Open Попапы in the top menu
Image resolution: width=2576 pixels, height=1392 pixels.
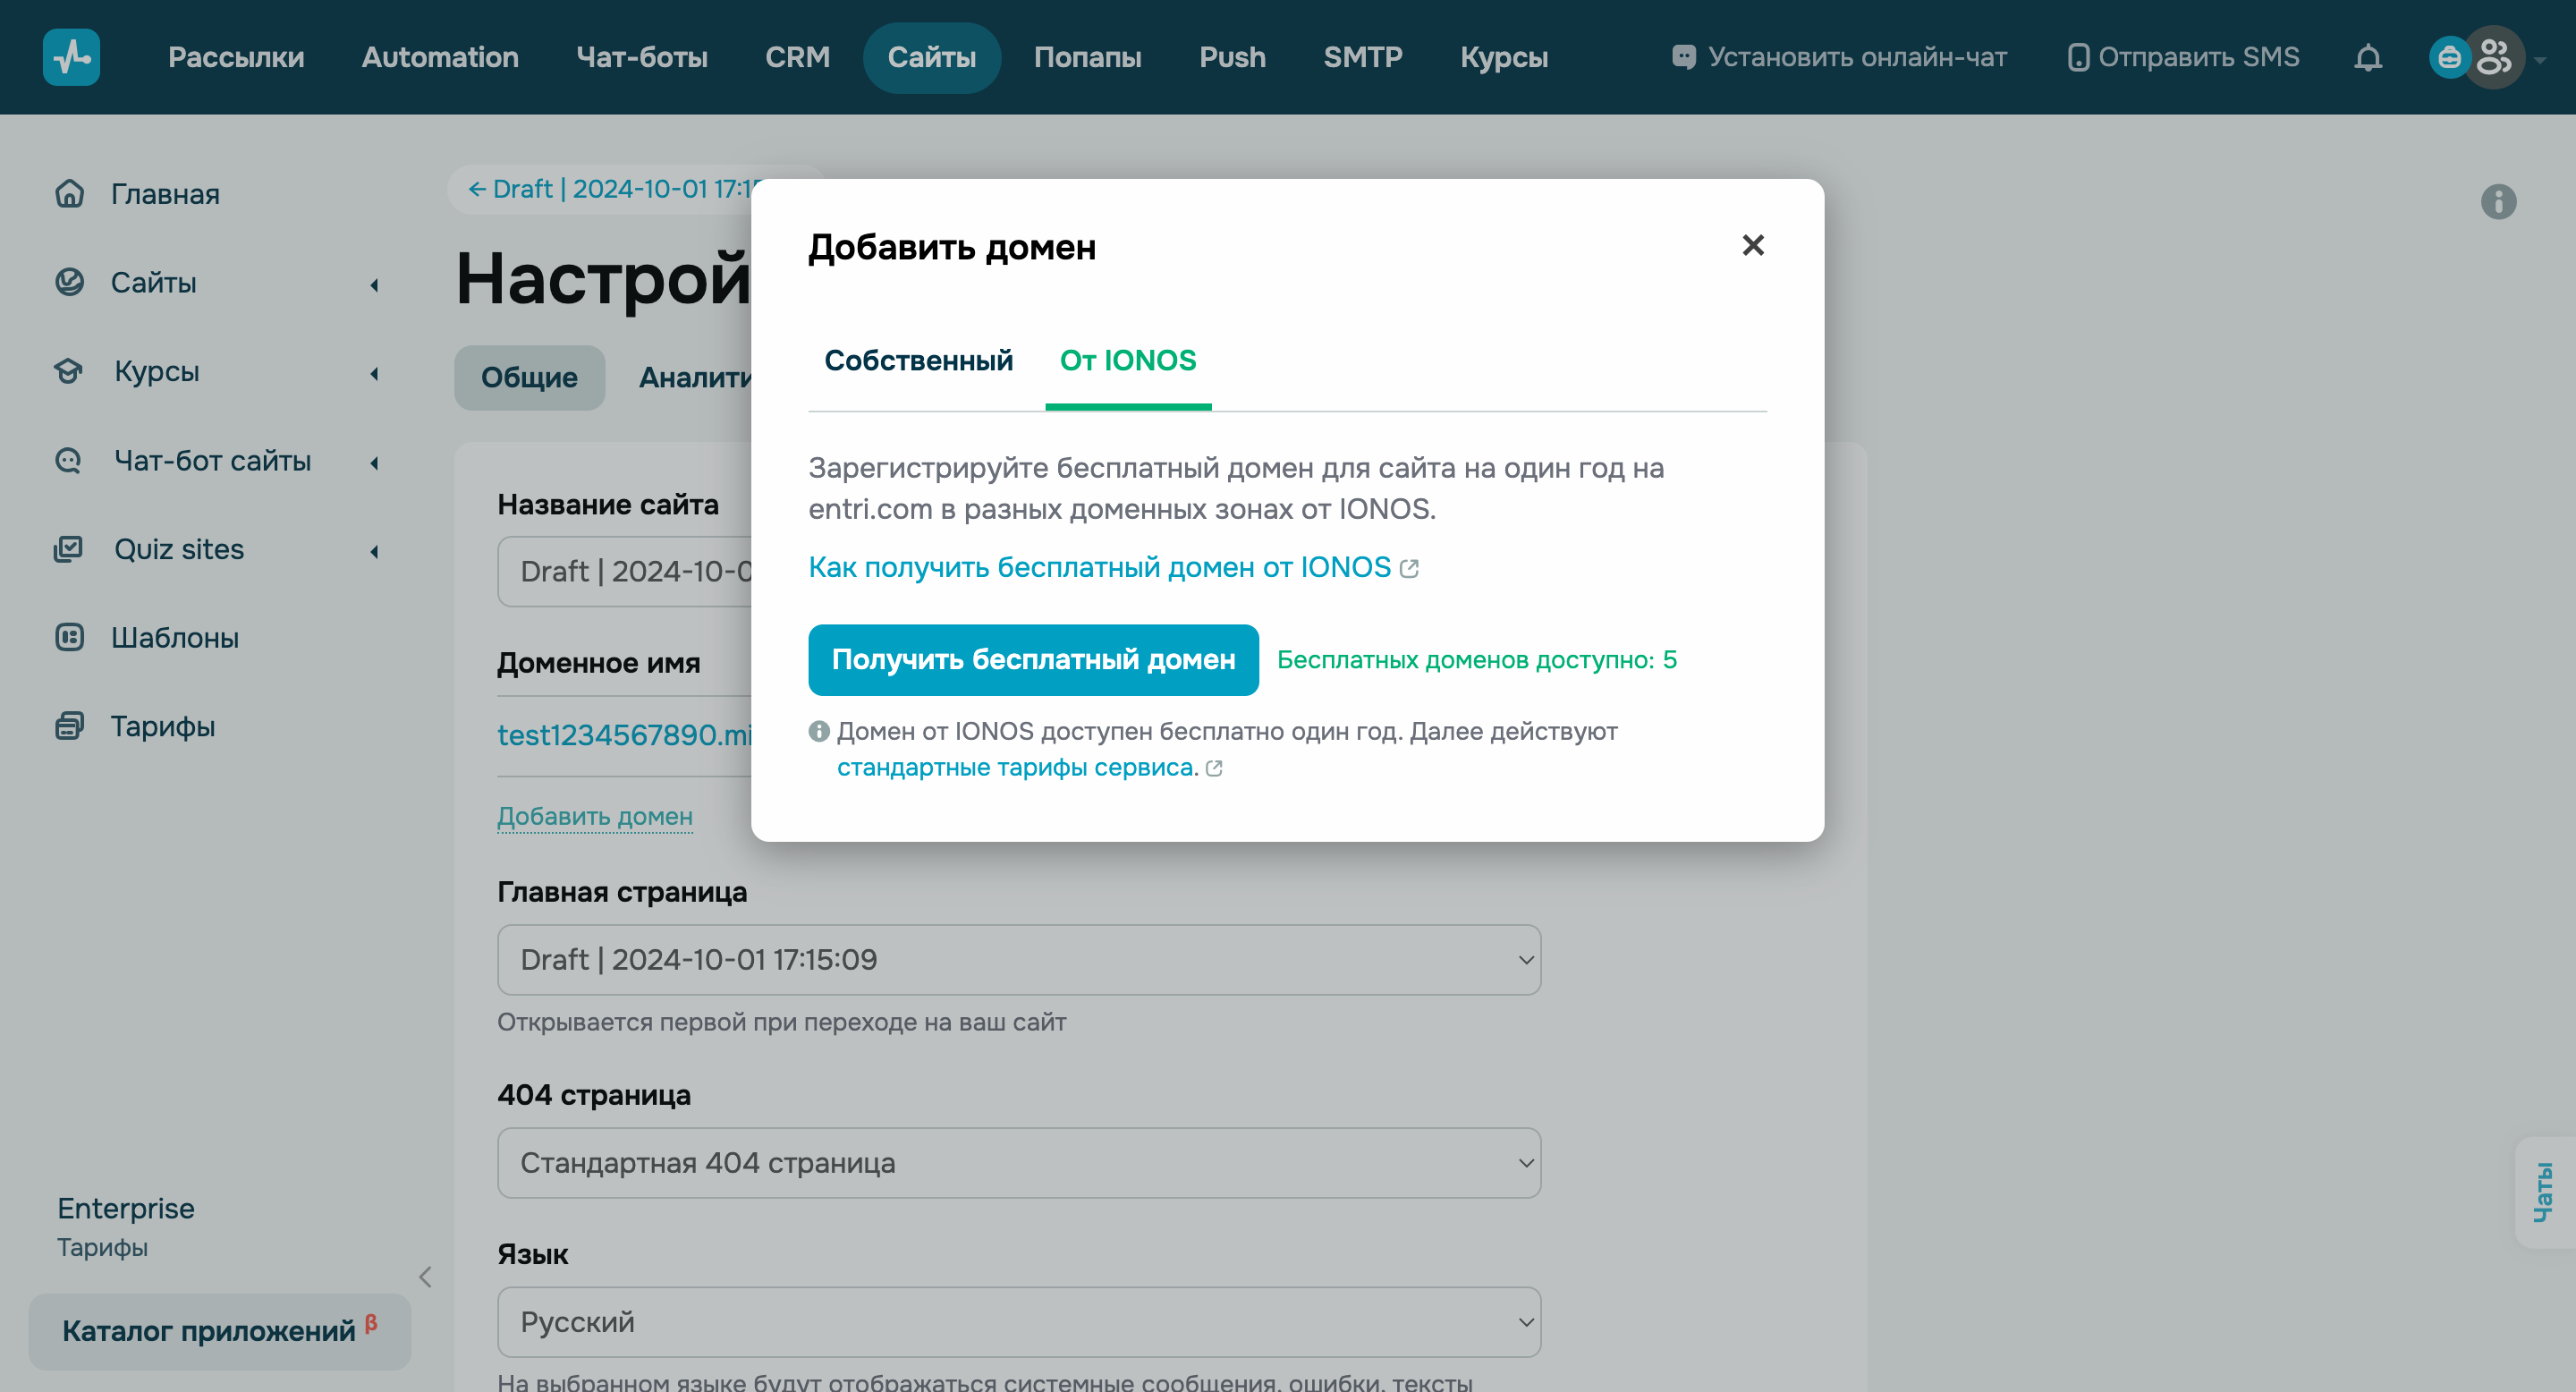click(1089, 57)
